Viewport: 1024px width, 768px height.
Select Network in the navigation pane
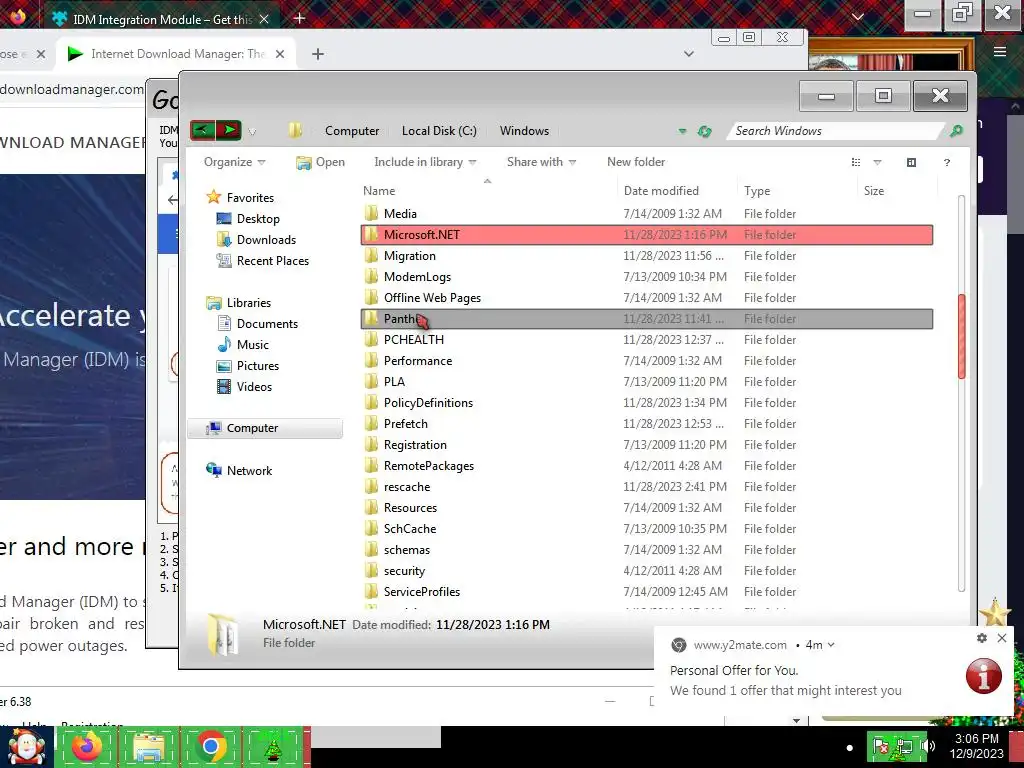[x=249, y=470]
